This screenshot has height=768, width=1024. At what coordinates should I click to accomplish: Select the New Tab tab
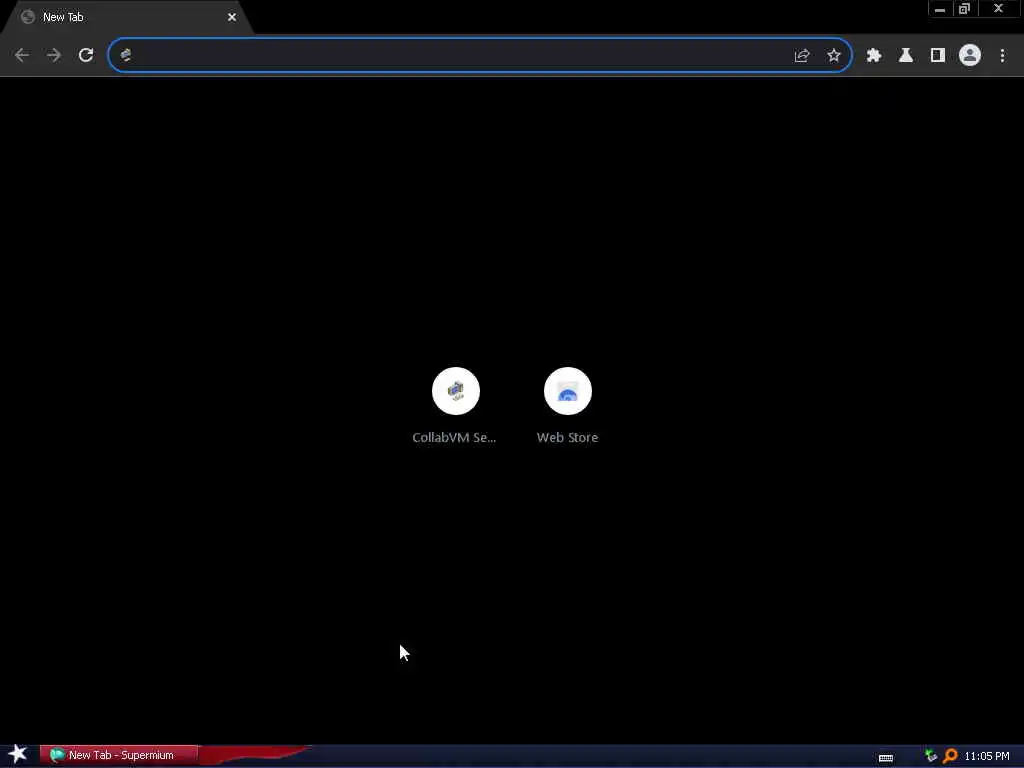click(127, 18)
